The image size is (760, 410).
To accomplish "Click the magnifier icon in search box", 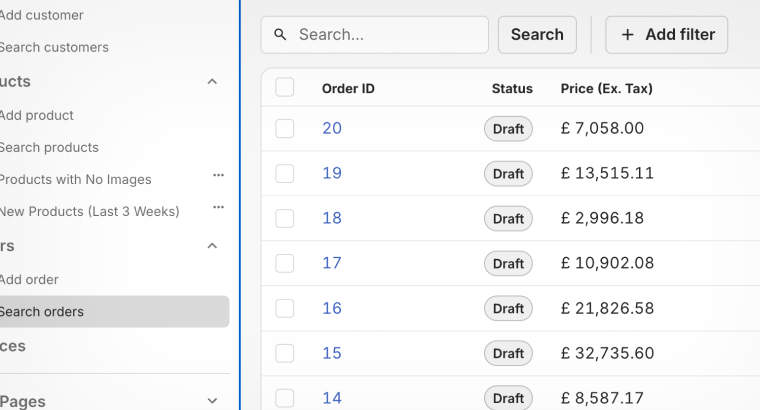I will (x=281, y=35).
